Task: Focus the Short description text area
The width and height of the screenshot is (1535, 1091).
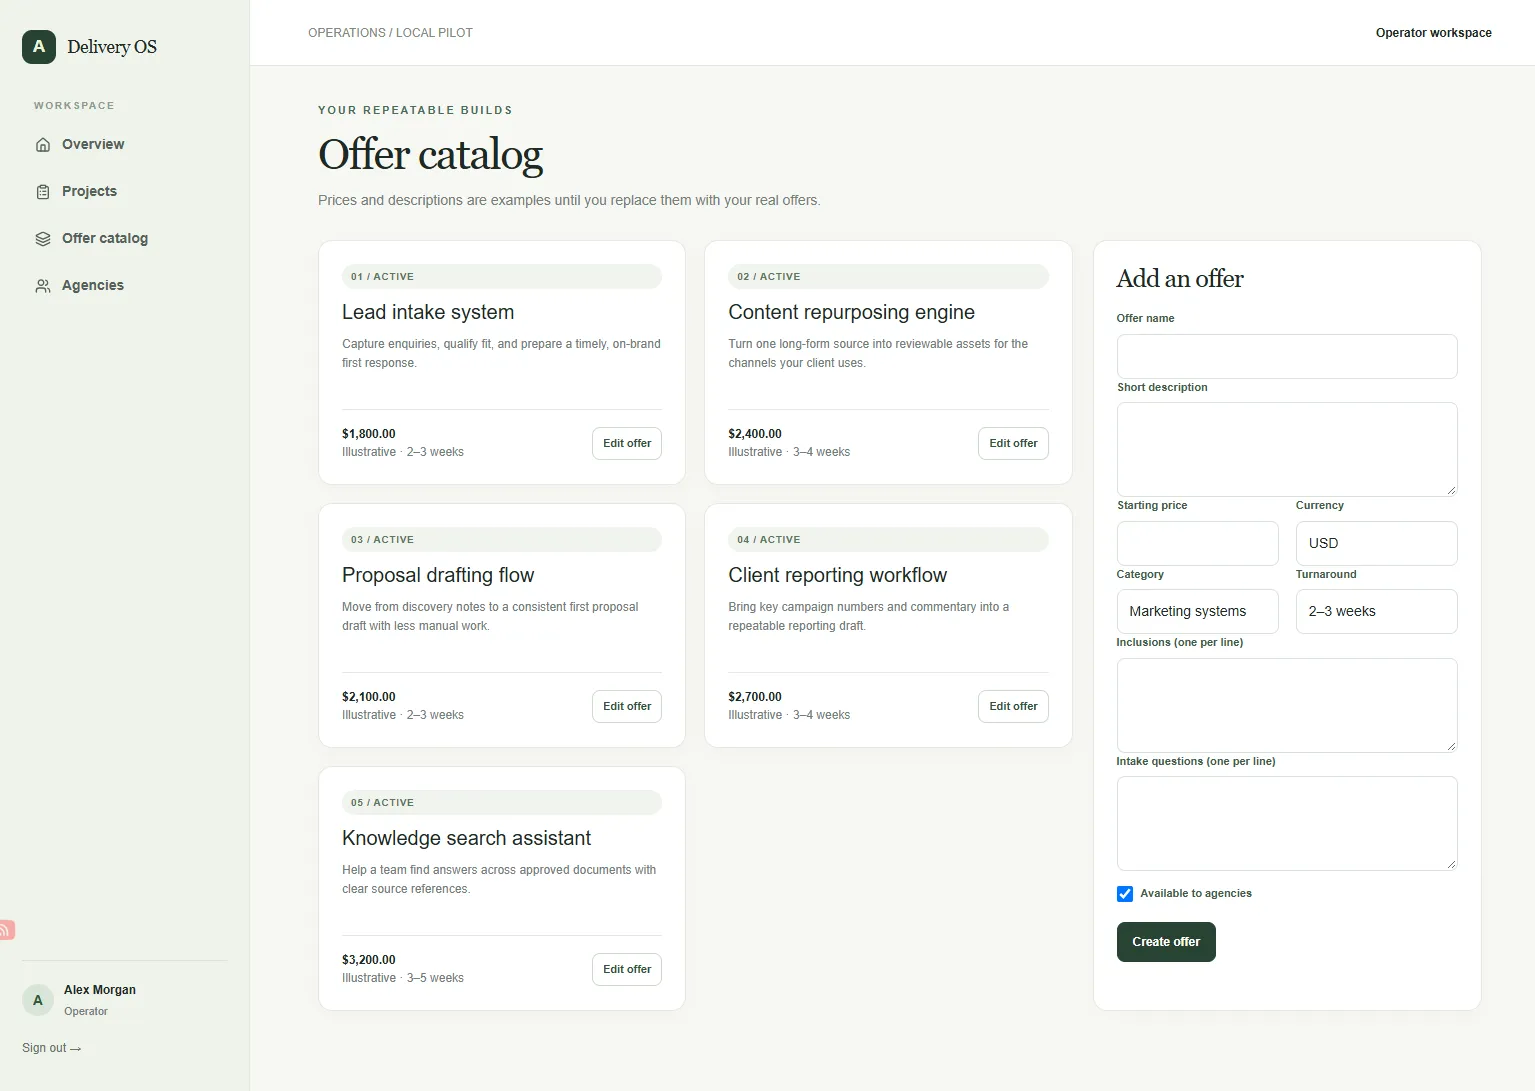Action: 1287,449
